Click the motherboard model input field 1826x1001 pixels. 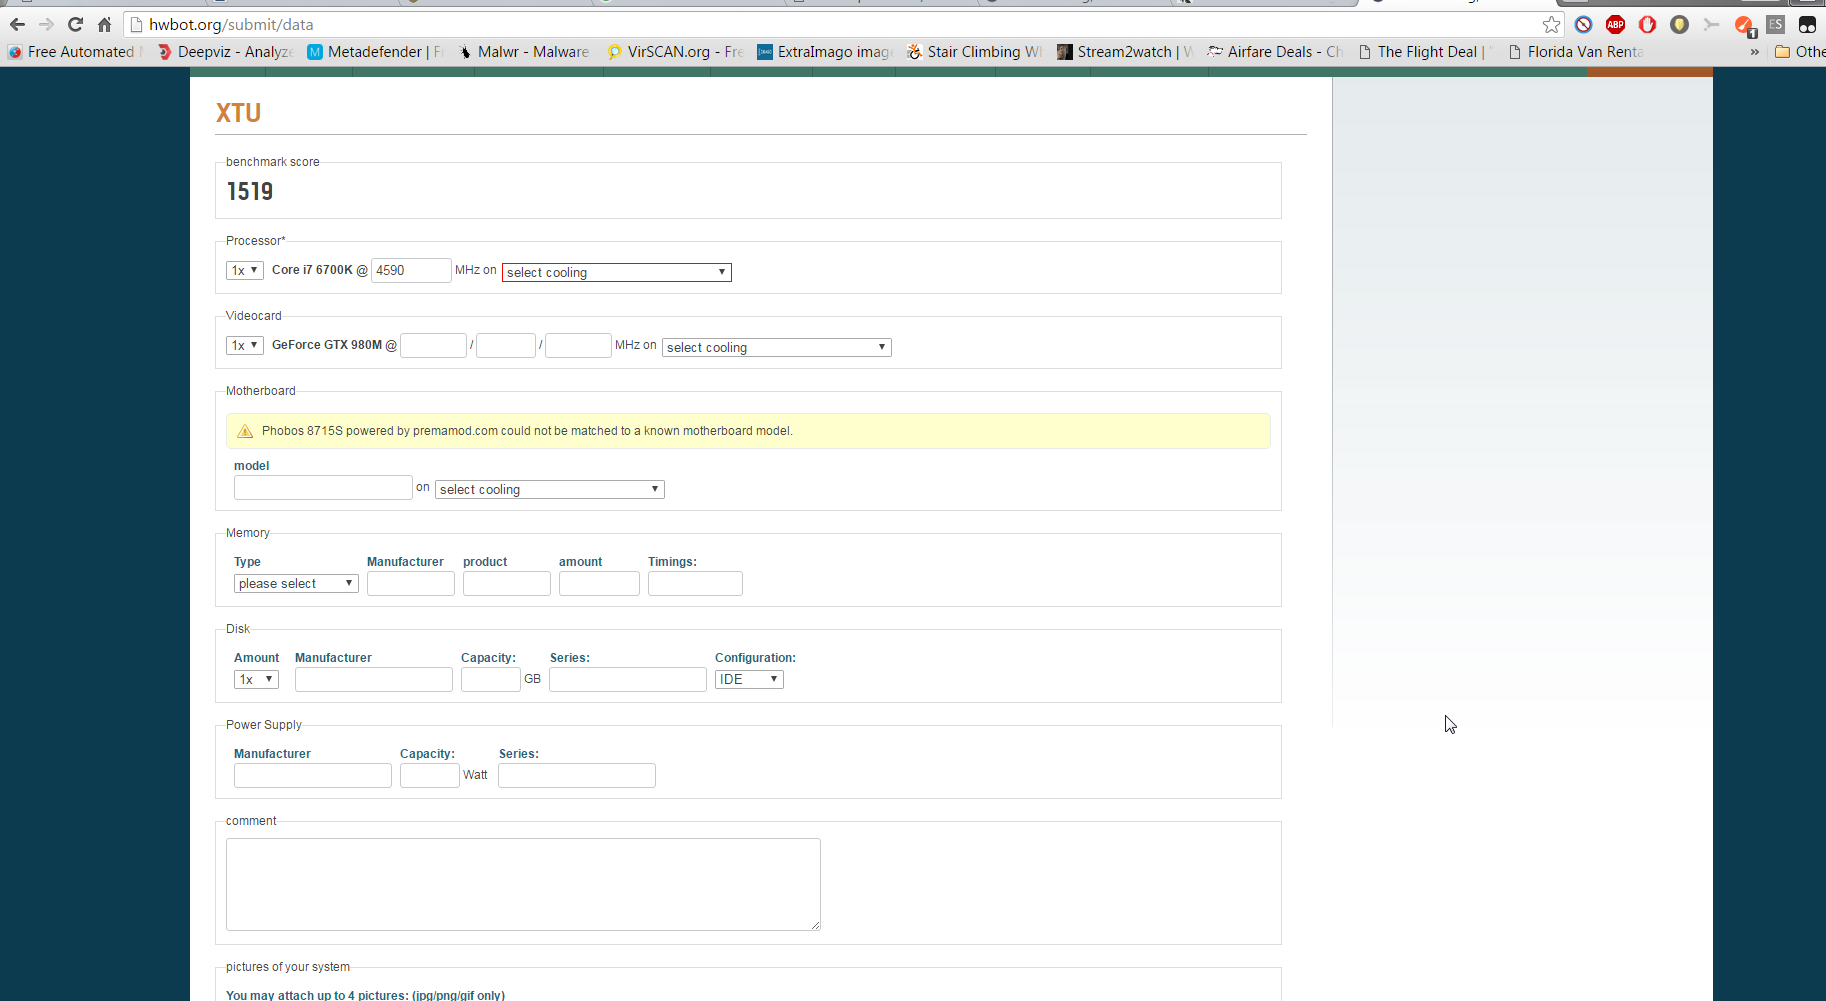323,487
